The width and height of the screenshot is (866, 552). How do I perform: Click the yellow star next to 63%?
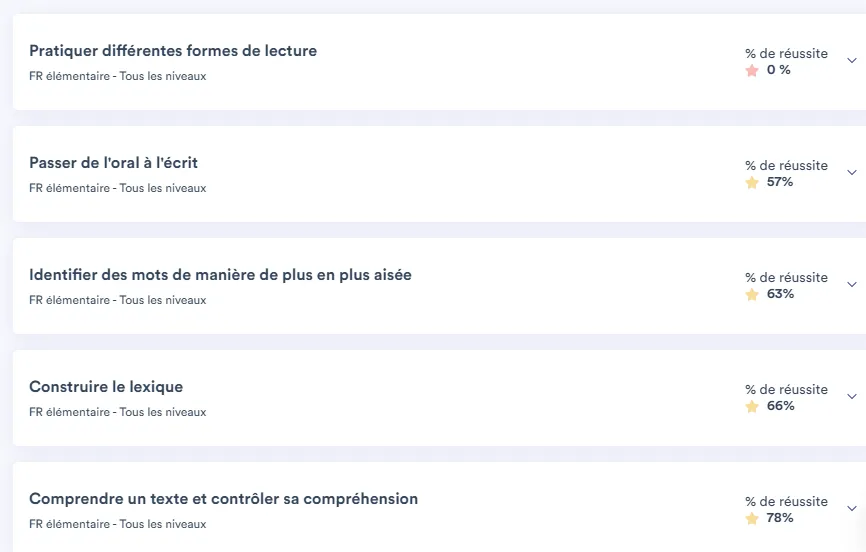tap(752, 295)
